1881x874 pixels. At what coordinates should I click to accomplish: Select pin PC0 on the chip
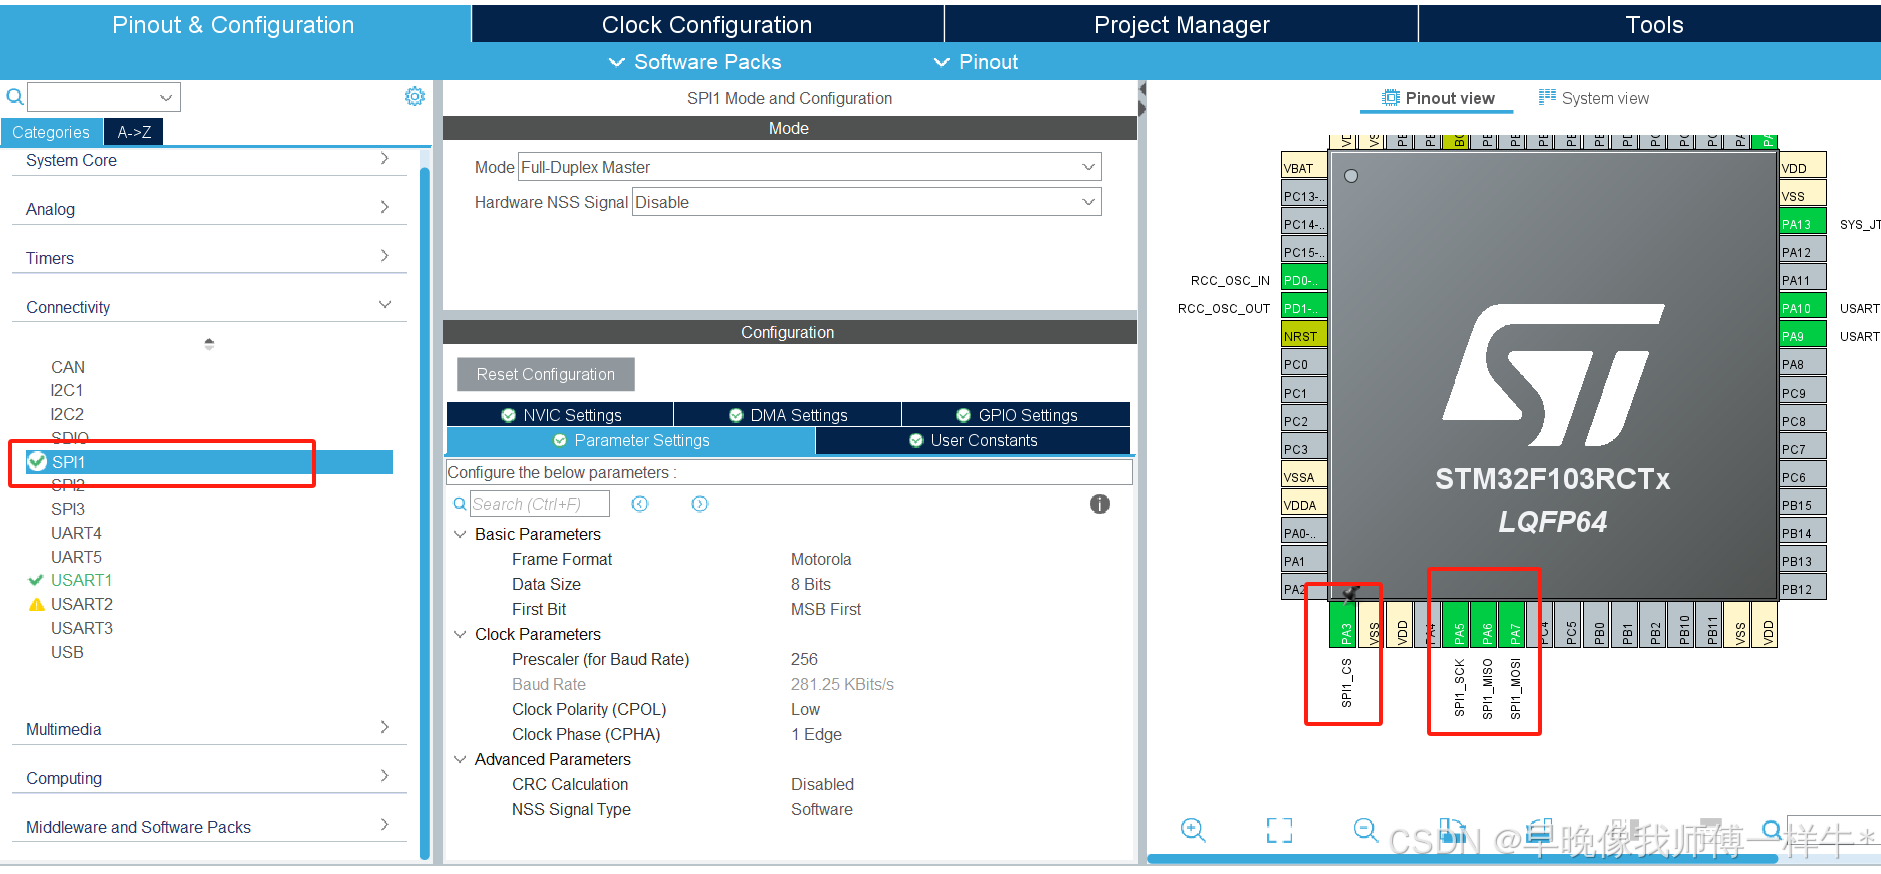click(x=1304, y=364)
